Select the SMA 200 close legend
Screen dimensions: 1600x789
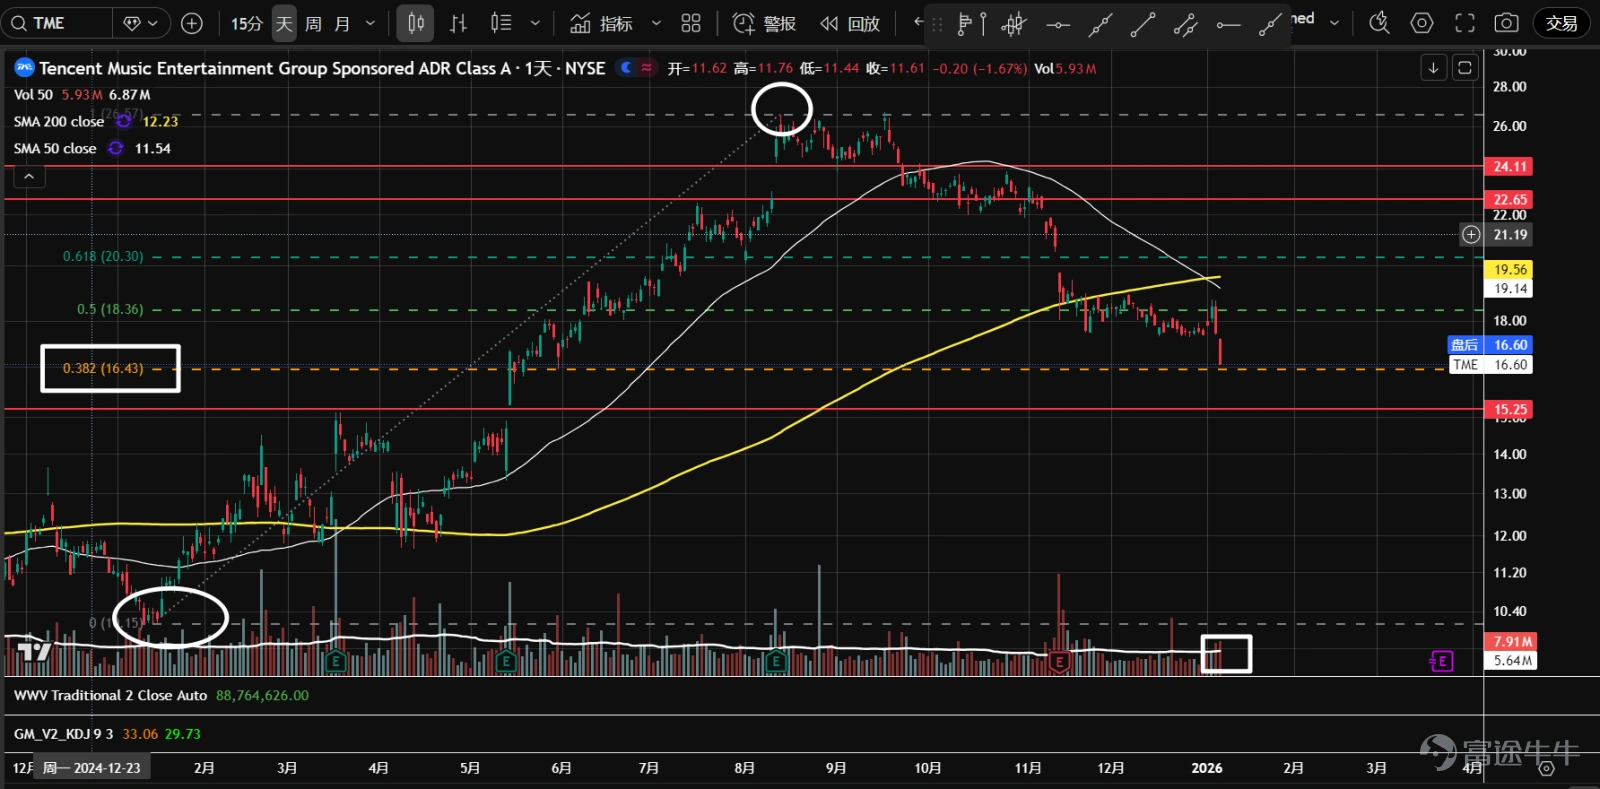point(59,122)
